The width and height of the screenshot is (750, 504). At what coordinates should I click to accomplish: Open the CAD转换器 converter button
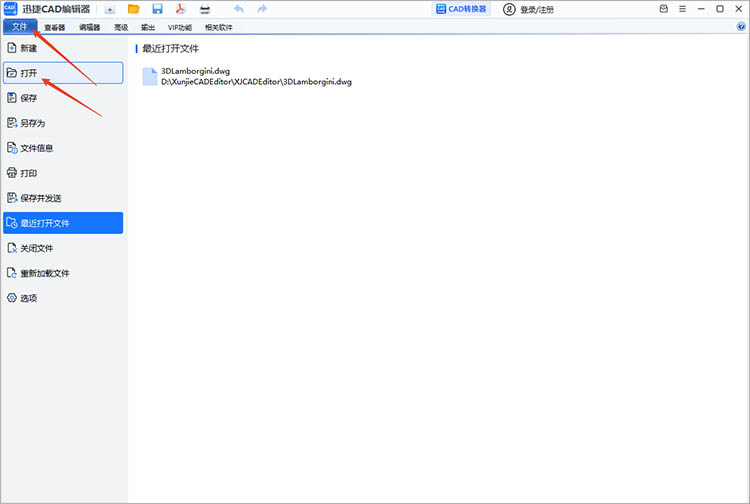(461, 9)
